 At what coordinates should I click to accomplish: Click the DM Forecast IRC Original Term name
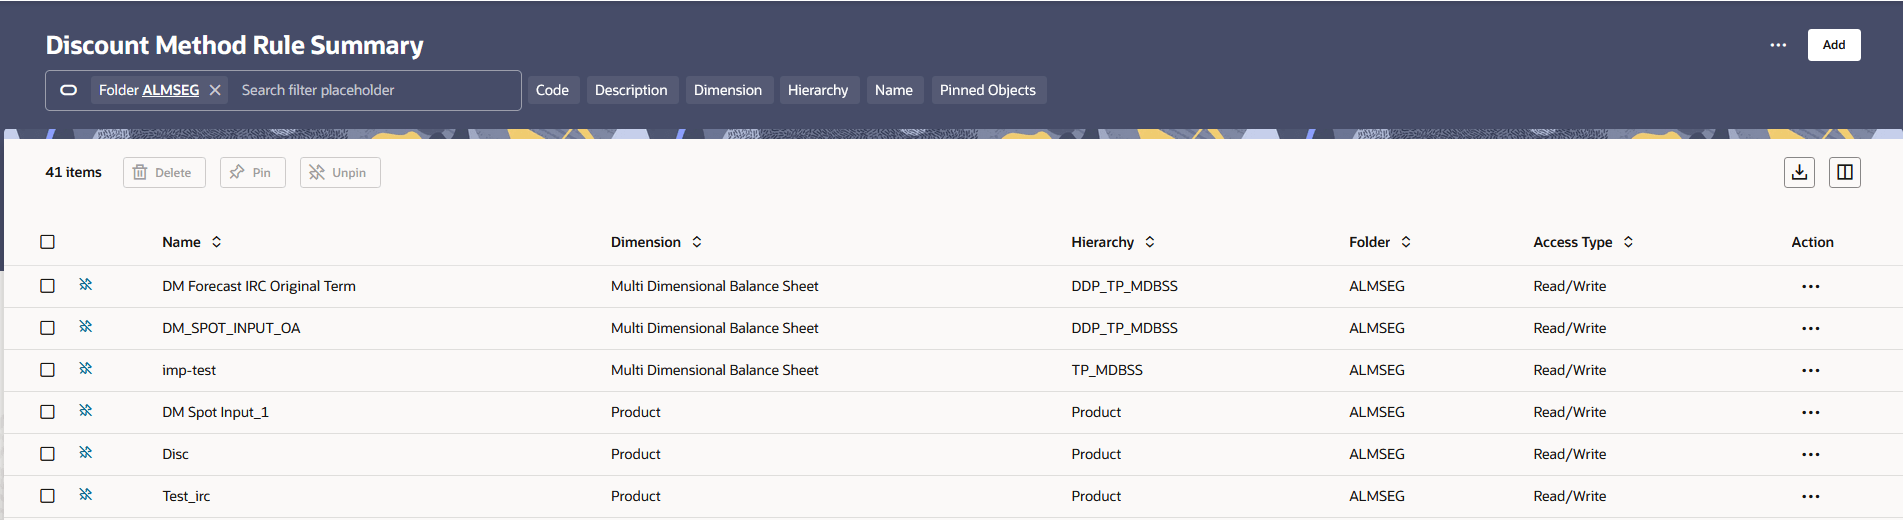(x=259, y=286)
